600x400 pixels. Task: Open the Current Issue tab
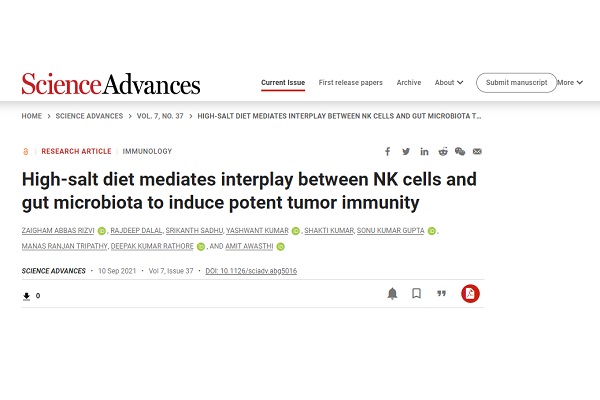(x=283, y=83)
